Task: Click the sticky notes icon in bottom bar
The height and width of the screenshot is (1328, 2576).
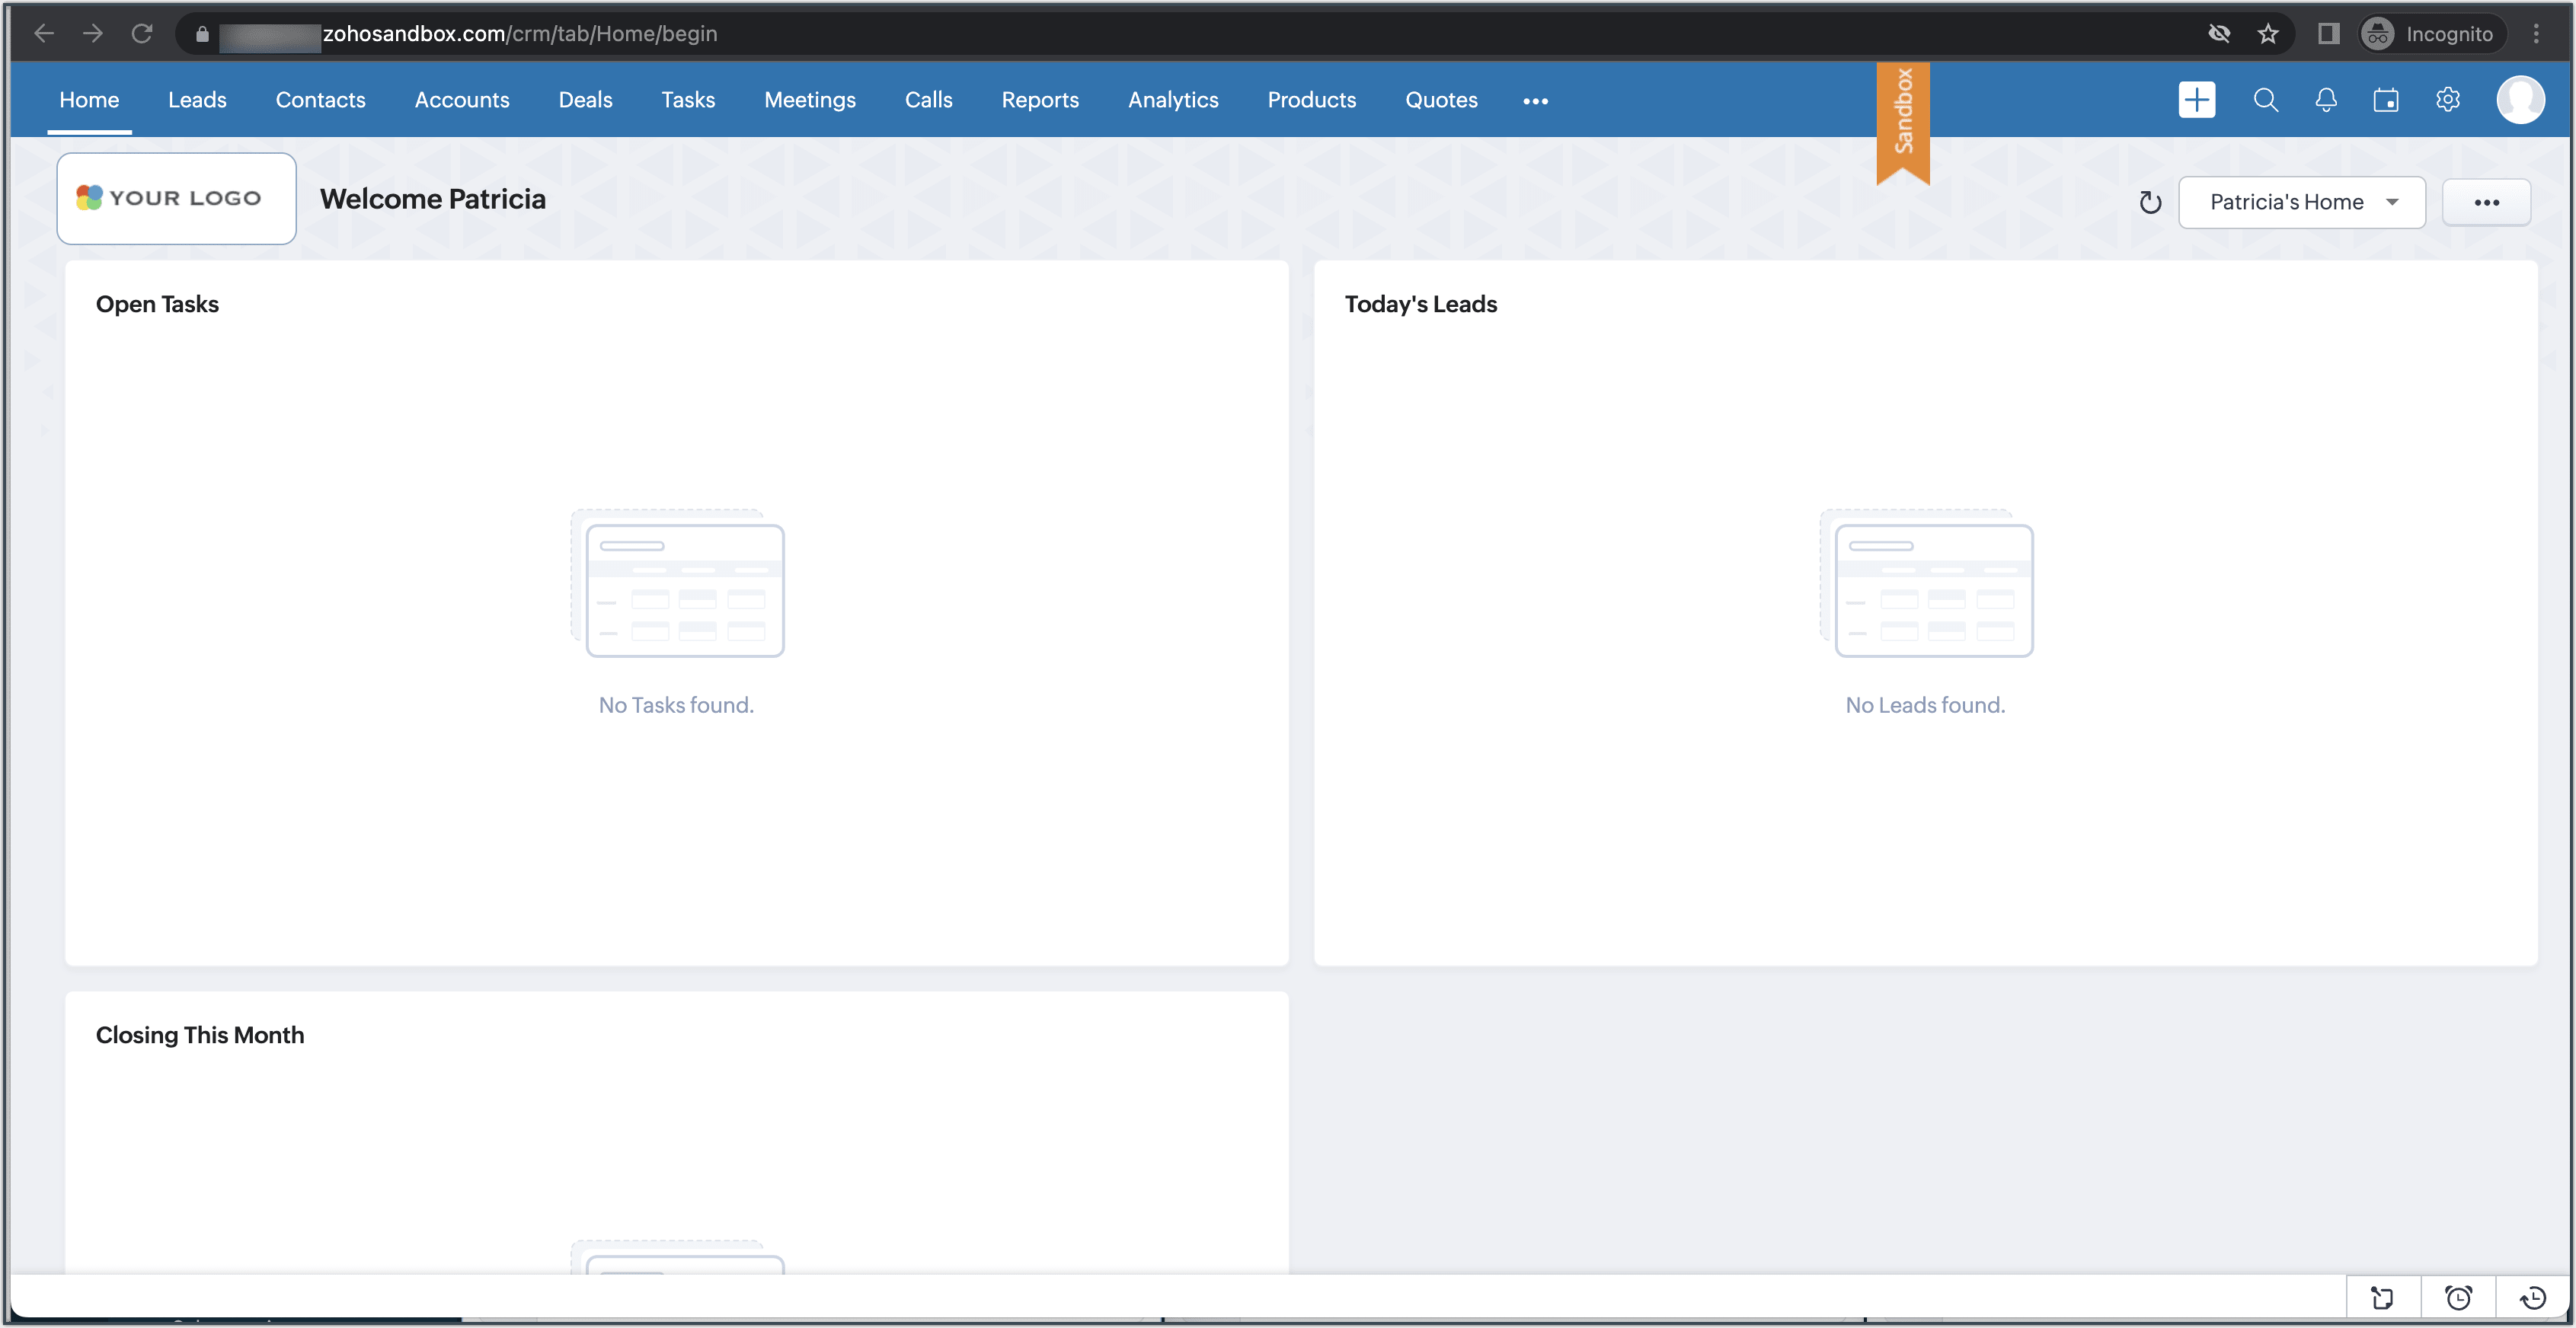Action: tap(2382, 1298)
